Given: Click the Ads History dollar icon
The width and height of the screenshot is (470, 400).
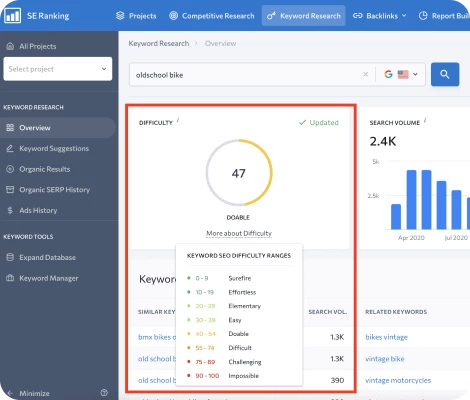Looking at the screenshot, I should point(10,210).
